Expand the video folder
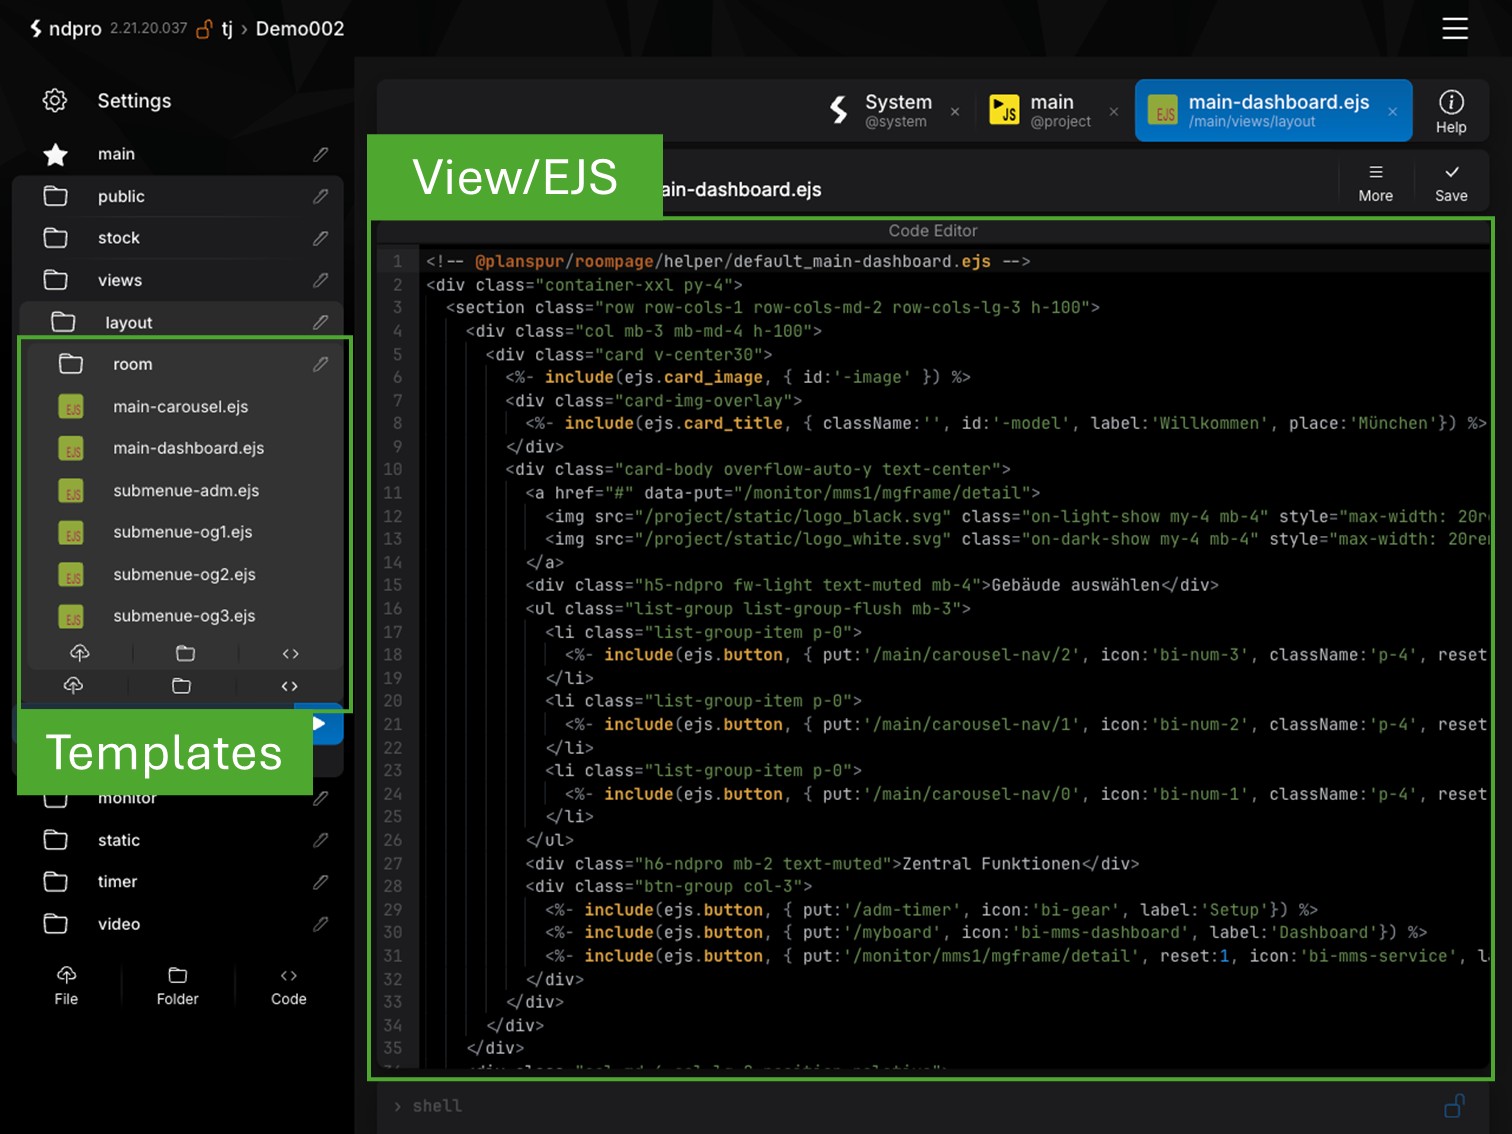Screen dimensions: 1512x1134 56,924
